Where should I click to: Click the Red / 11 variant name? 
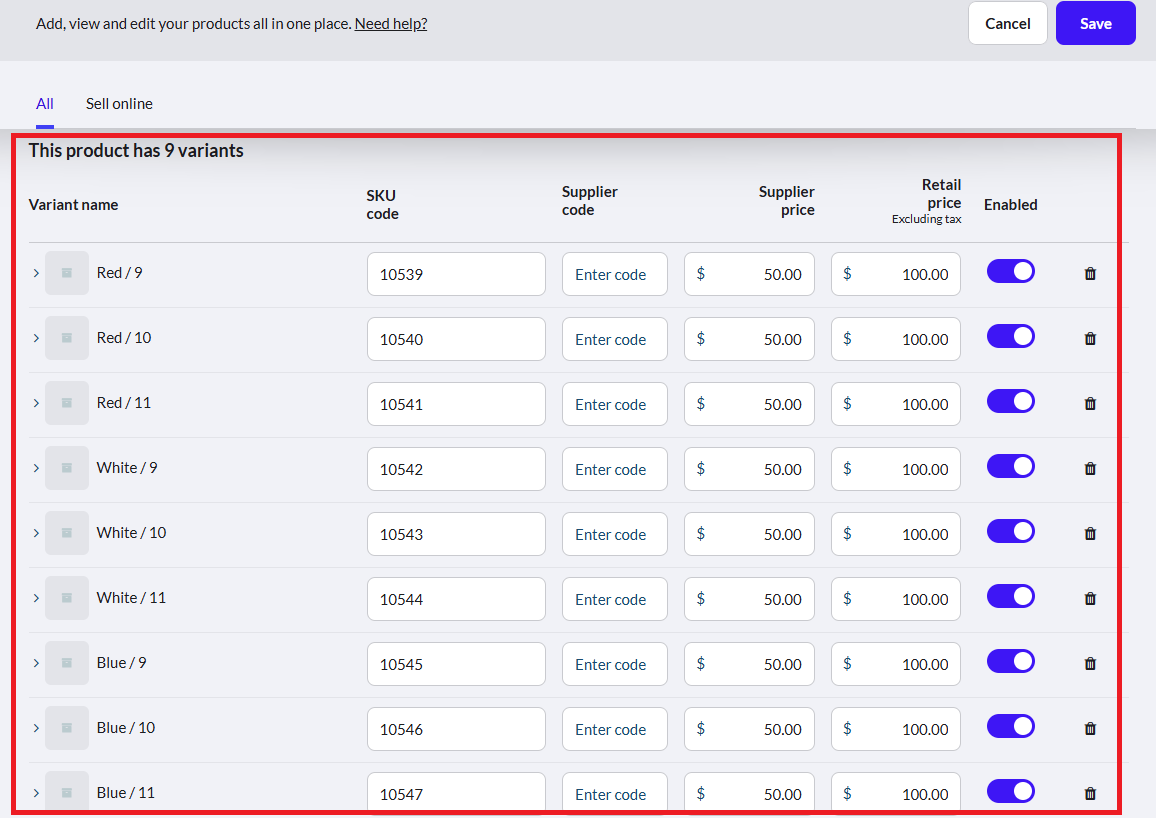[124, 402]
